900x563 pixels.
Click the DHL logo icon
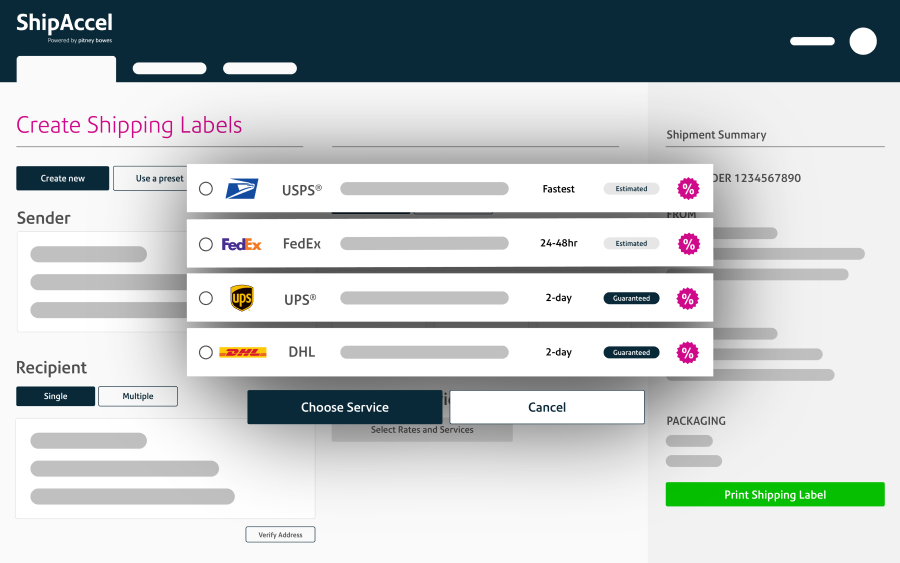click(x=243, y=352)
